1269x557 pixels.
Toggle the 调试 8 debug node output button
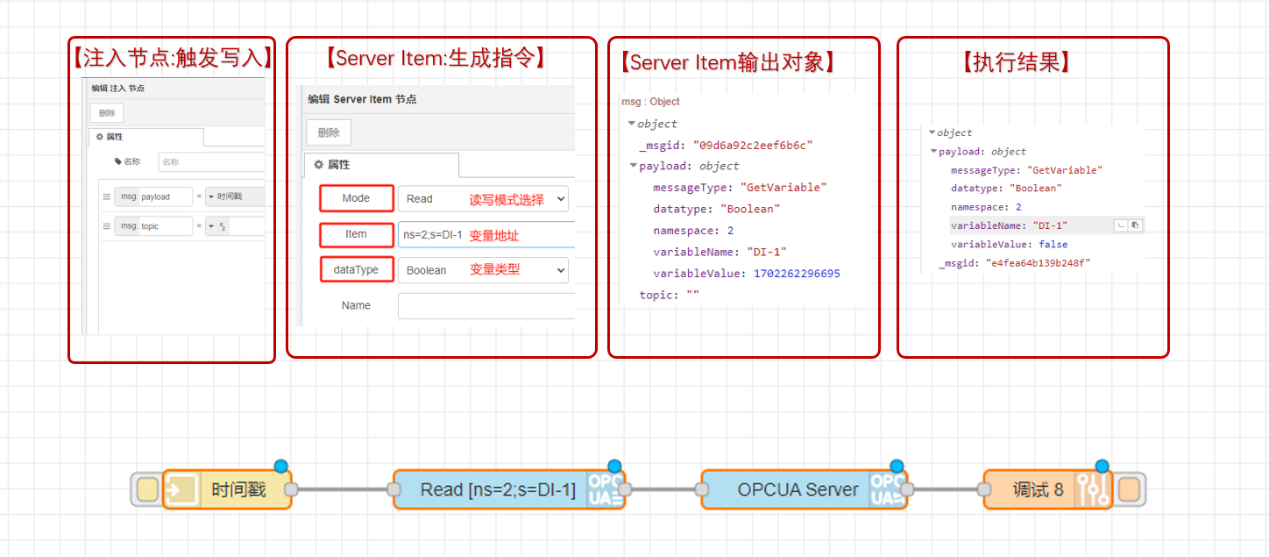tap(1131, 490)
